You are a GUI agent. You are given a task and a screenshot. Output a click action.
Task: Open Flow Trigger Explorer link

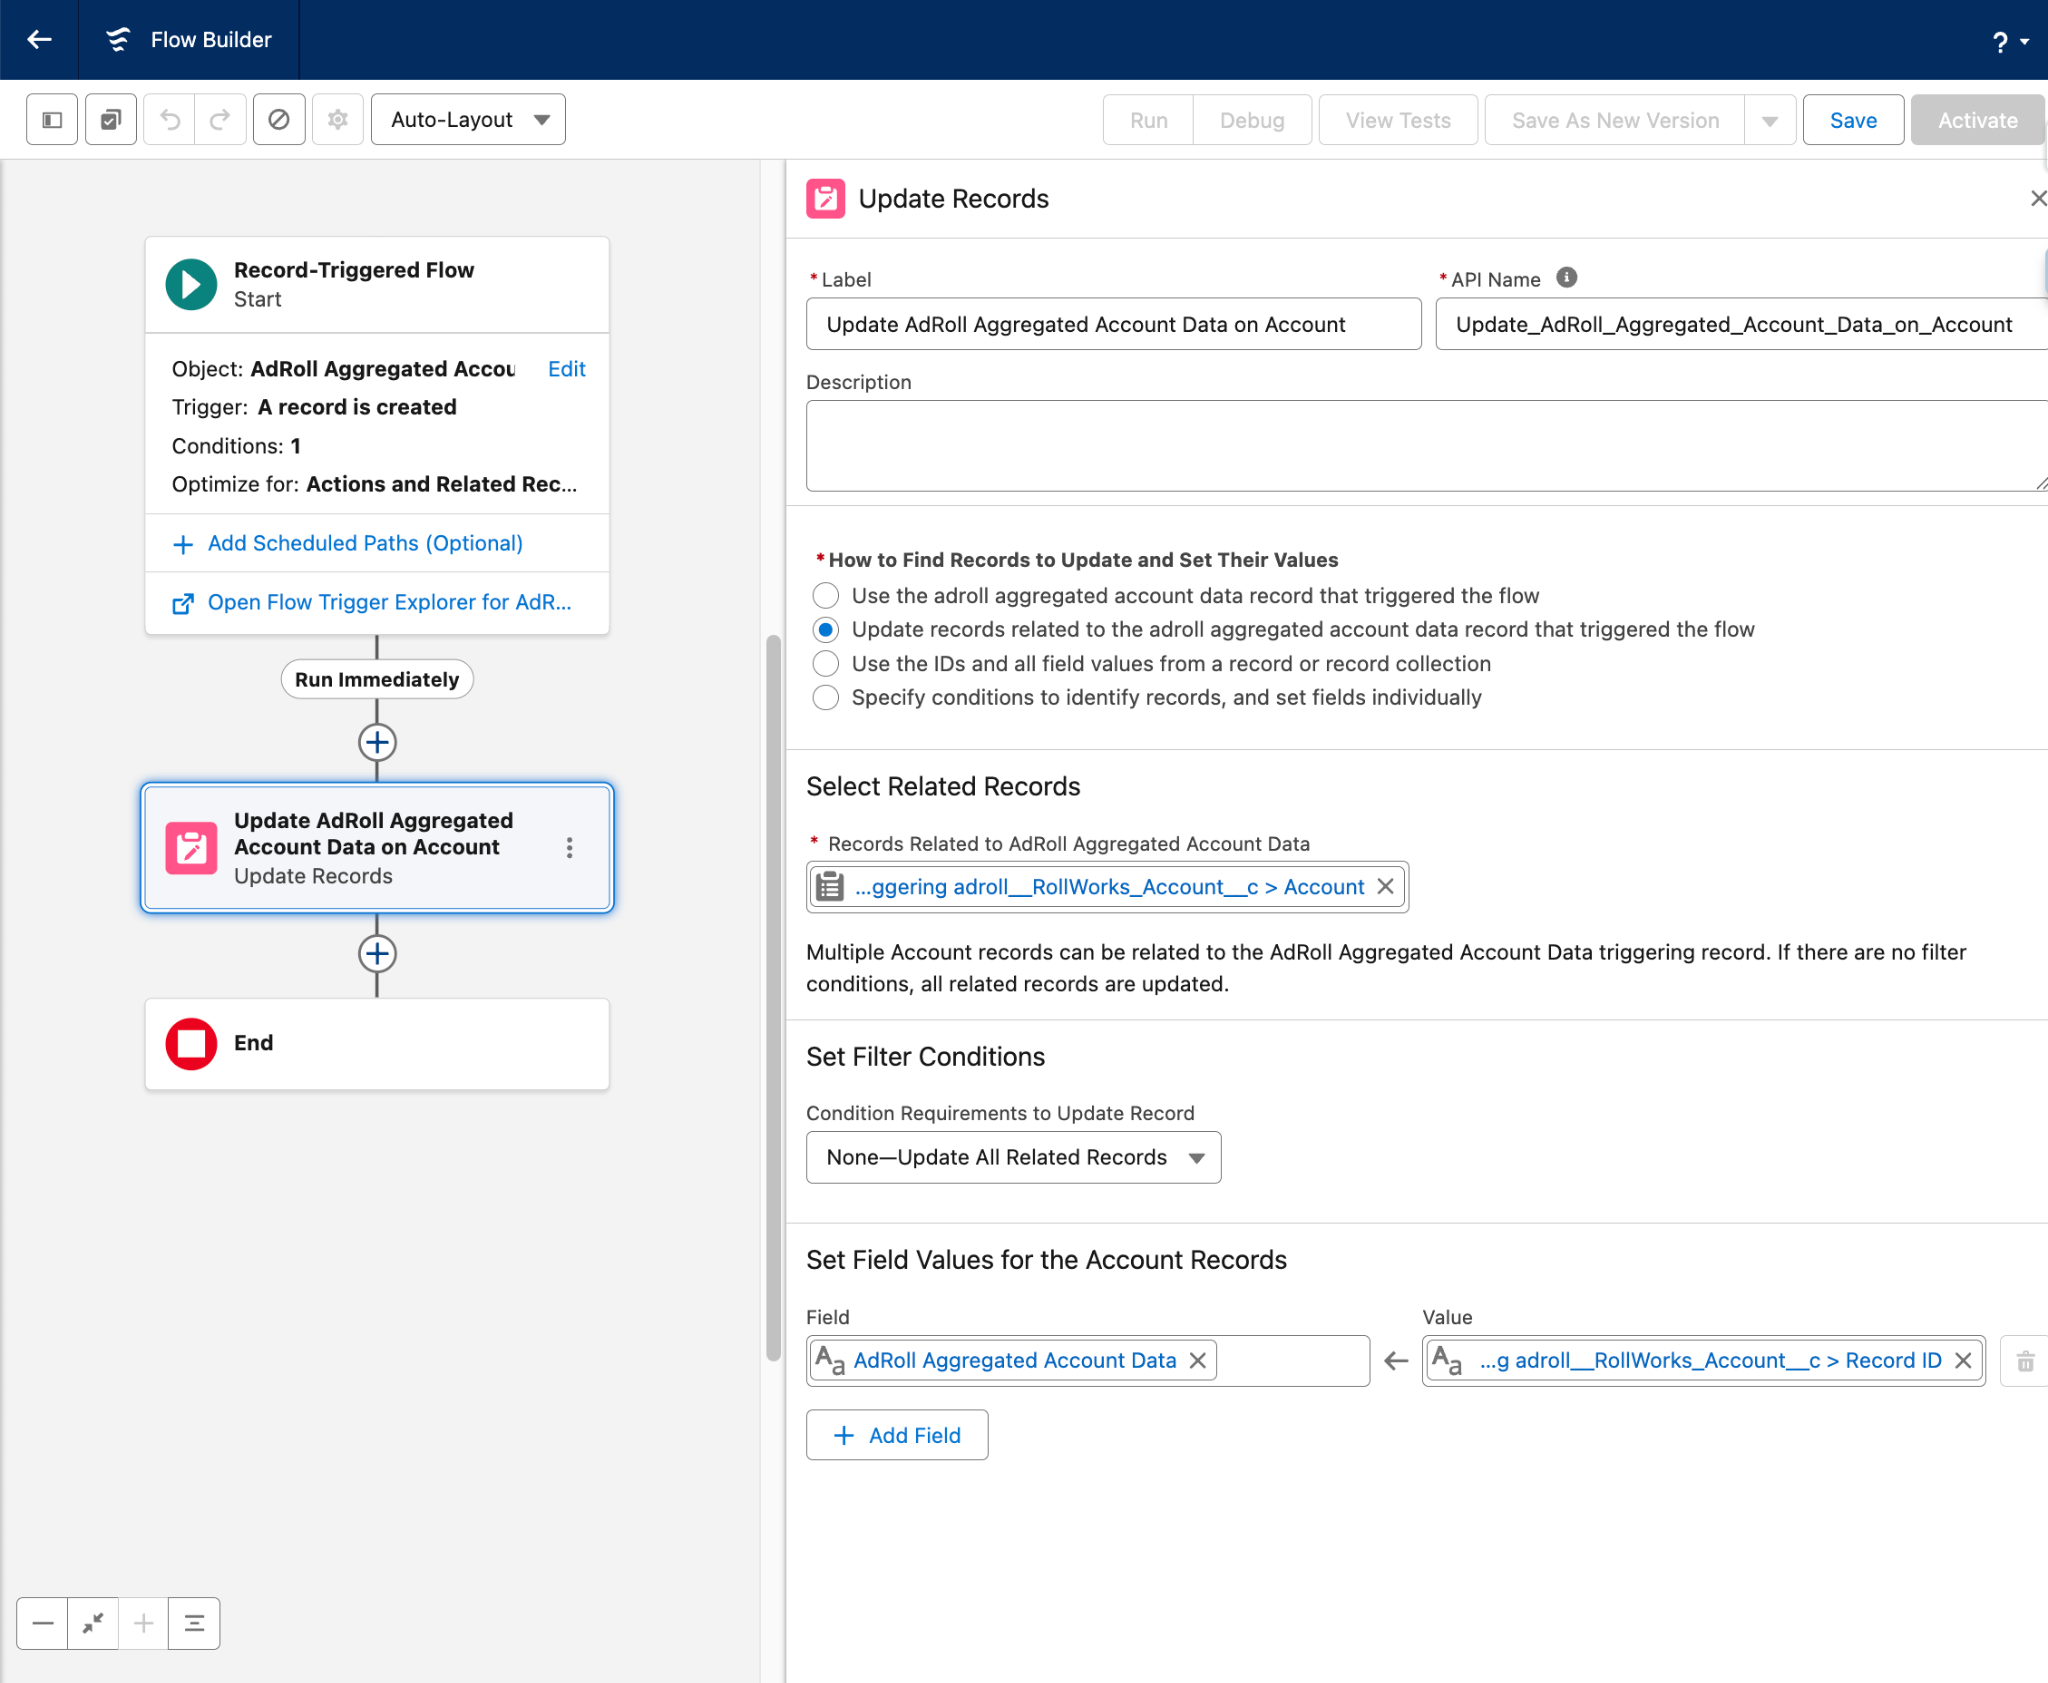point(389,603)
